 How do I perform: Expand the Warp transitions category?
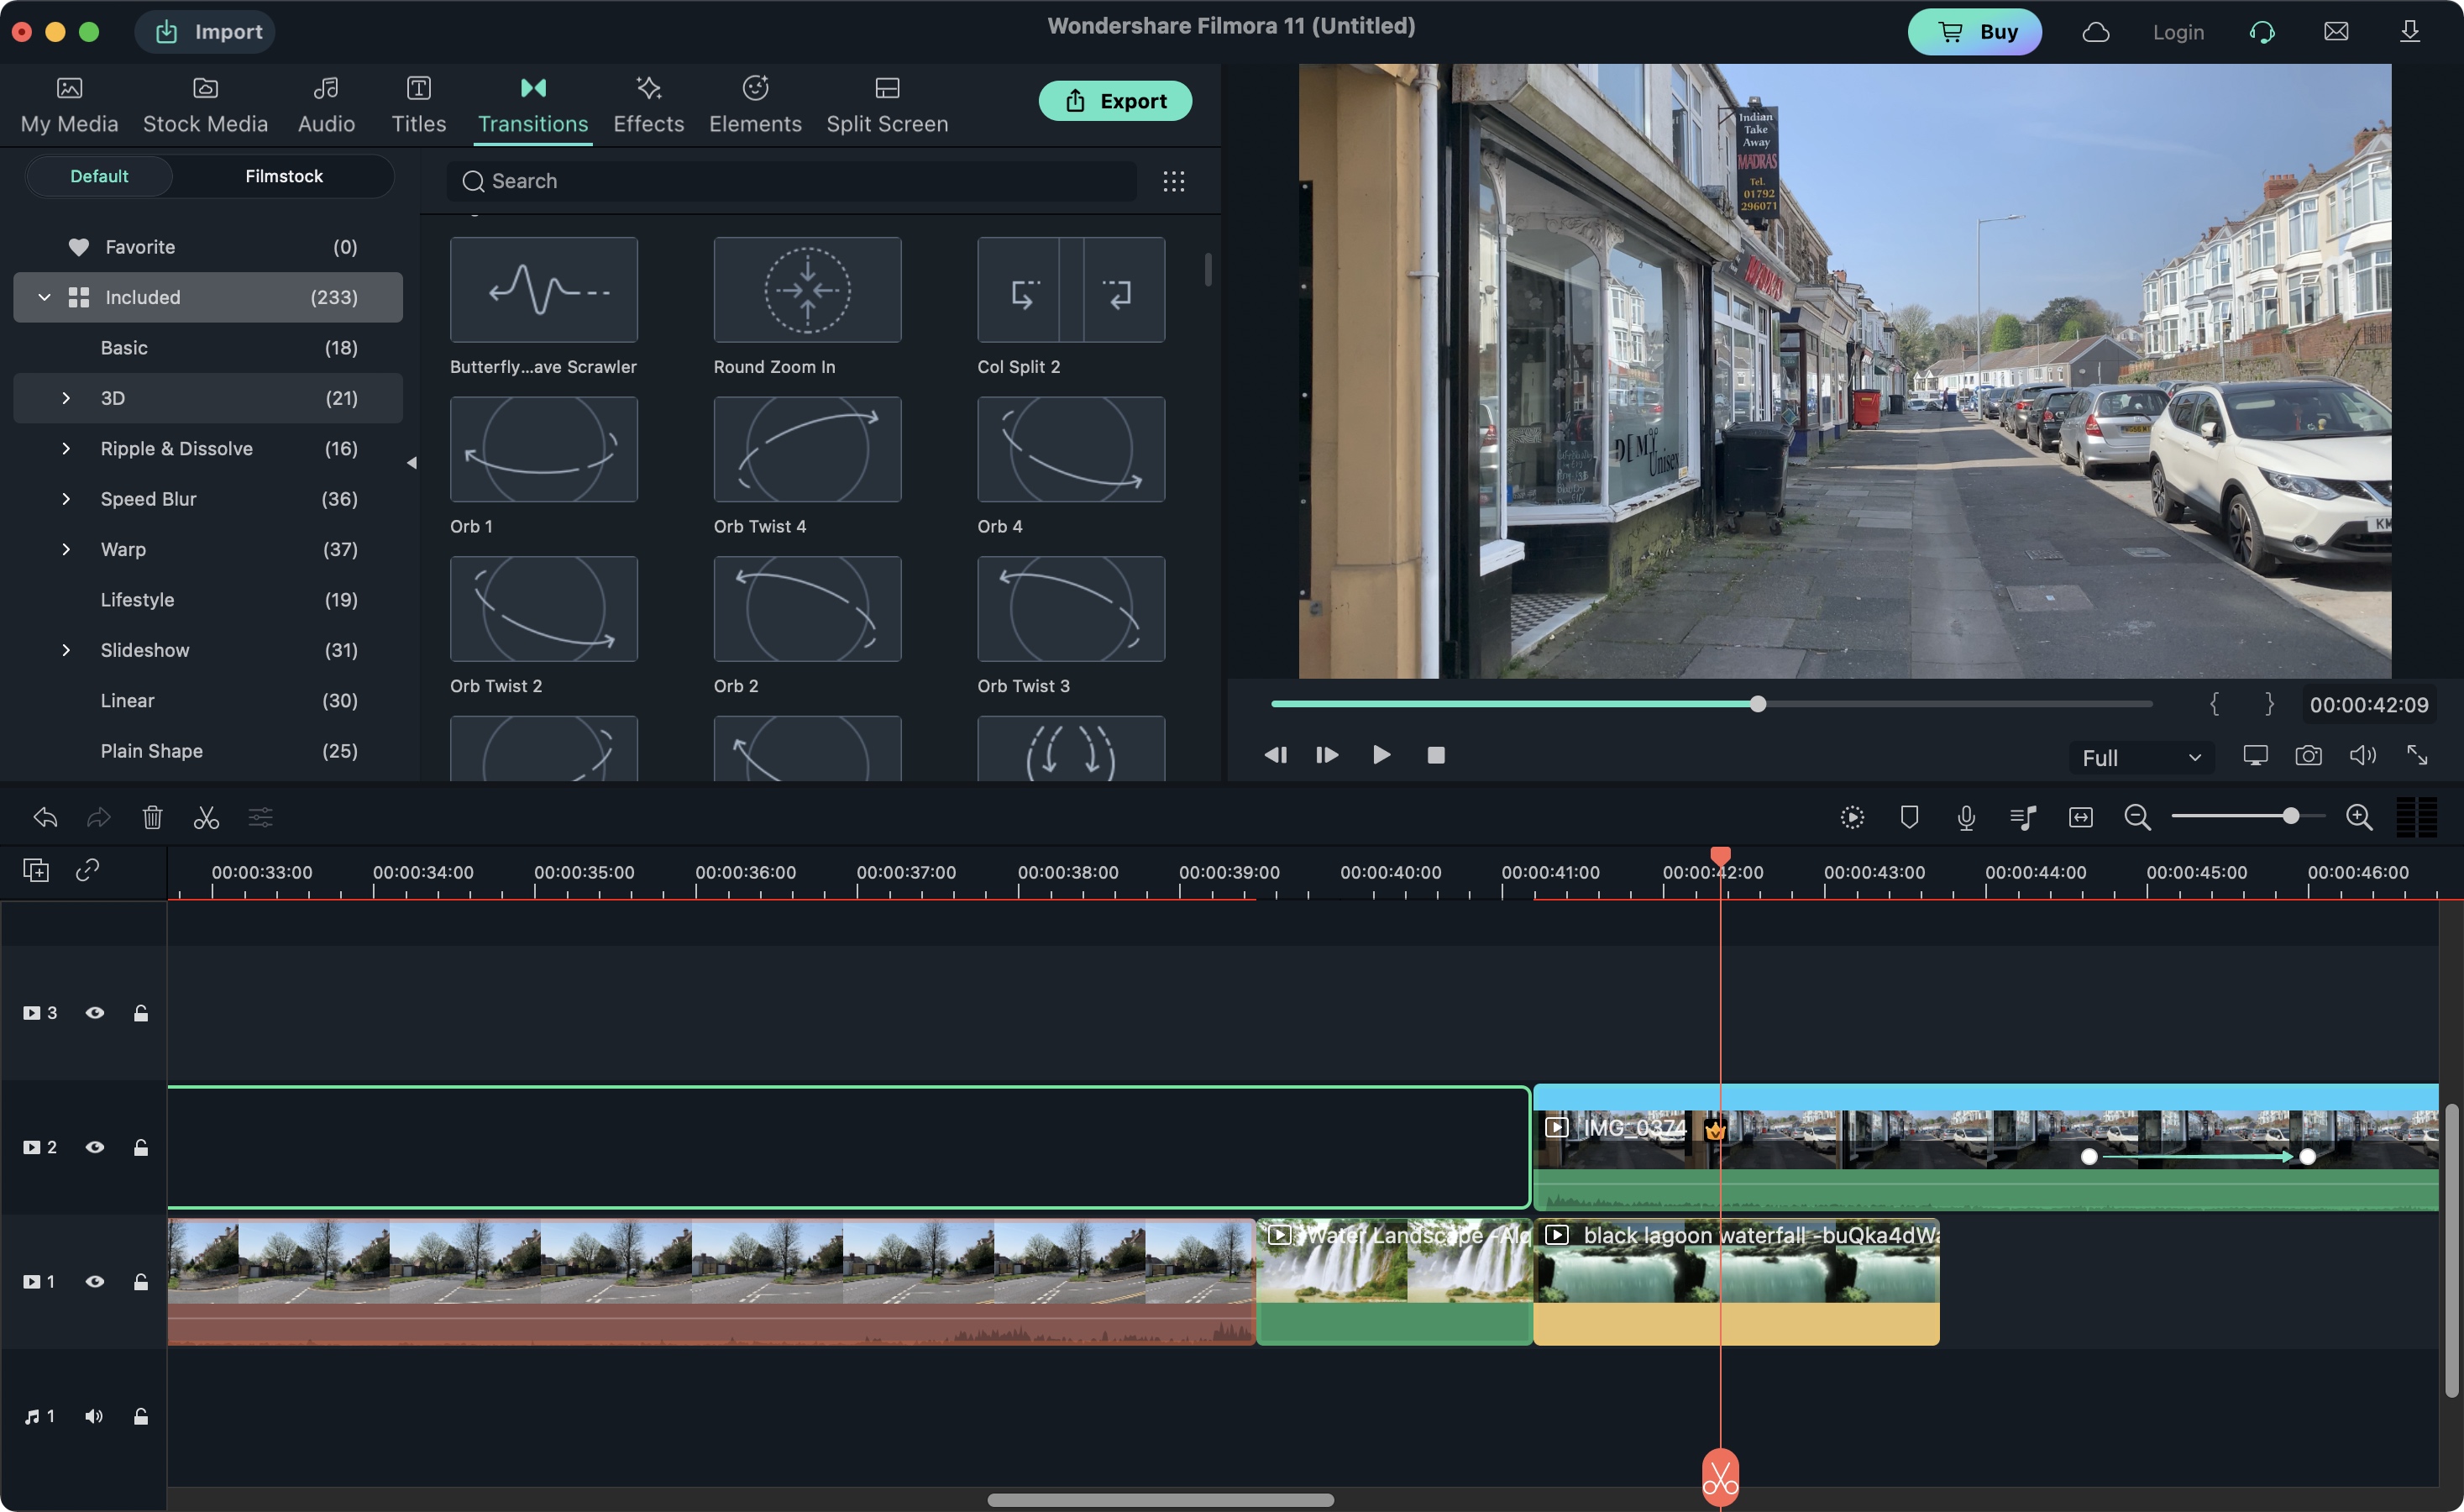[61, 549]
